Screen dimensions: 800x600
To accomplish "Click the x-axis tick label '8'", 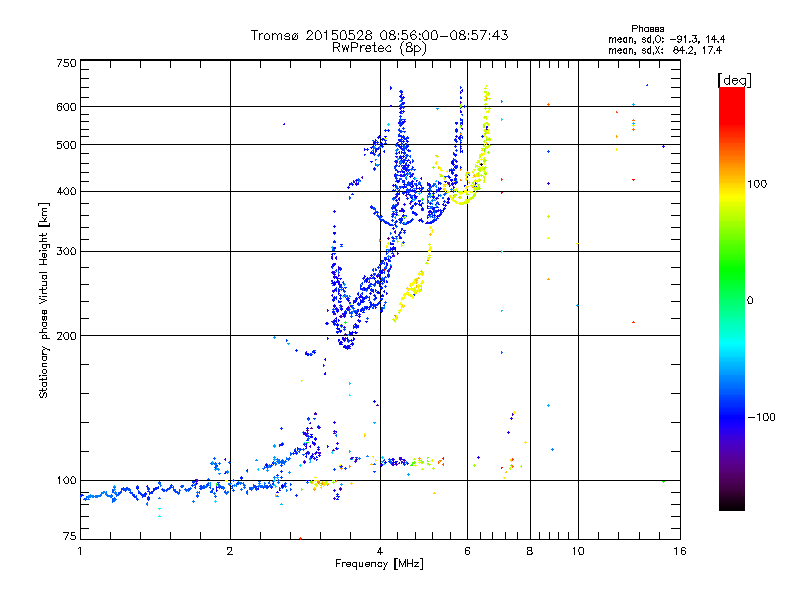I will pos(530,551).
